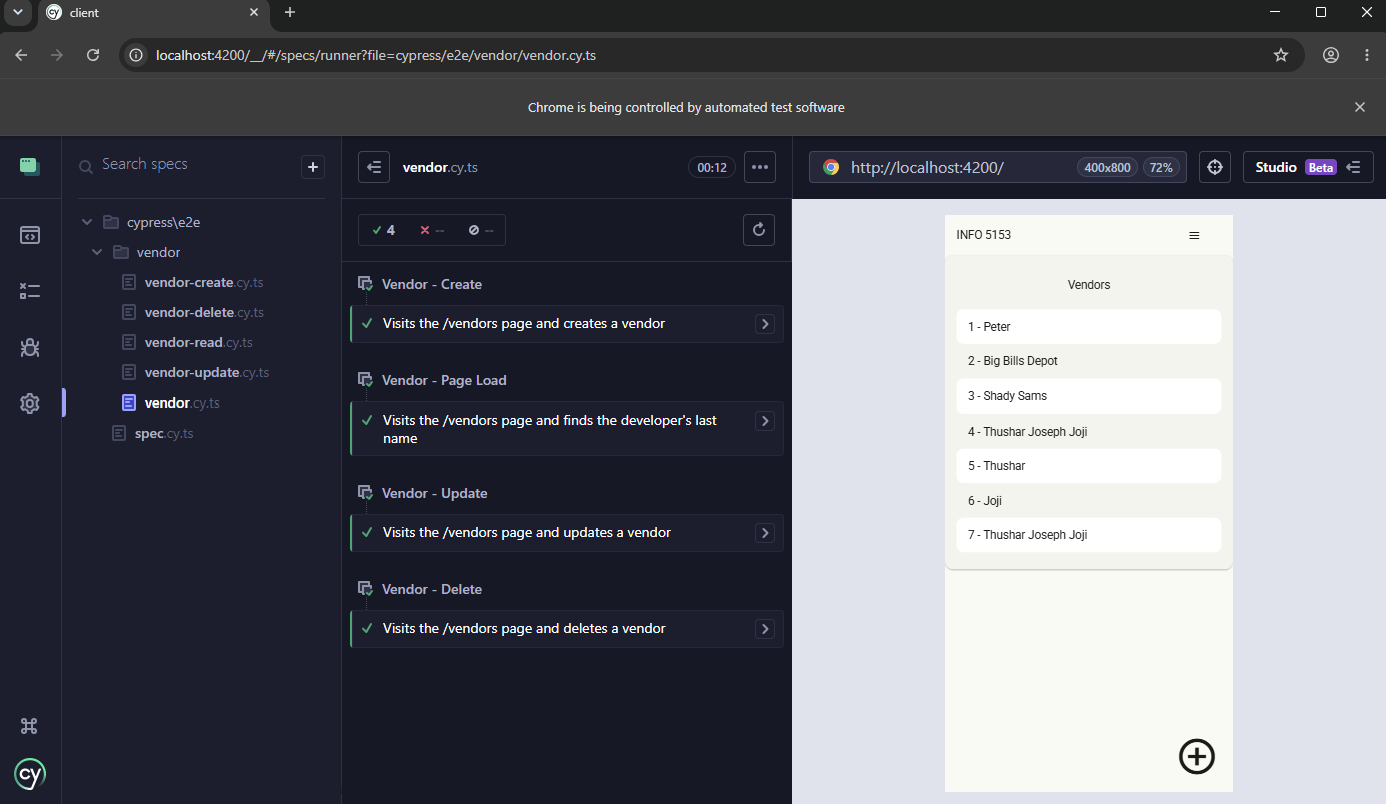The height and width of the screenshot is (804, 1386).
Task: Select vendor-delete.cy.ts spec file
Action: tap(204, 312)
